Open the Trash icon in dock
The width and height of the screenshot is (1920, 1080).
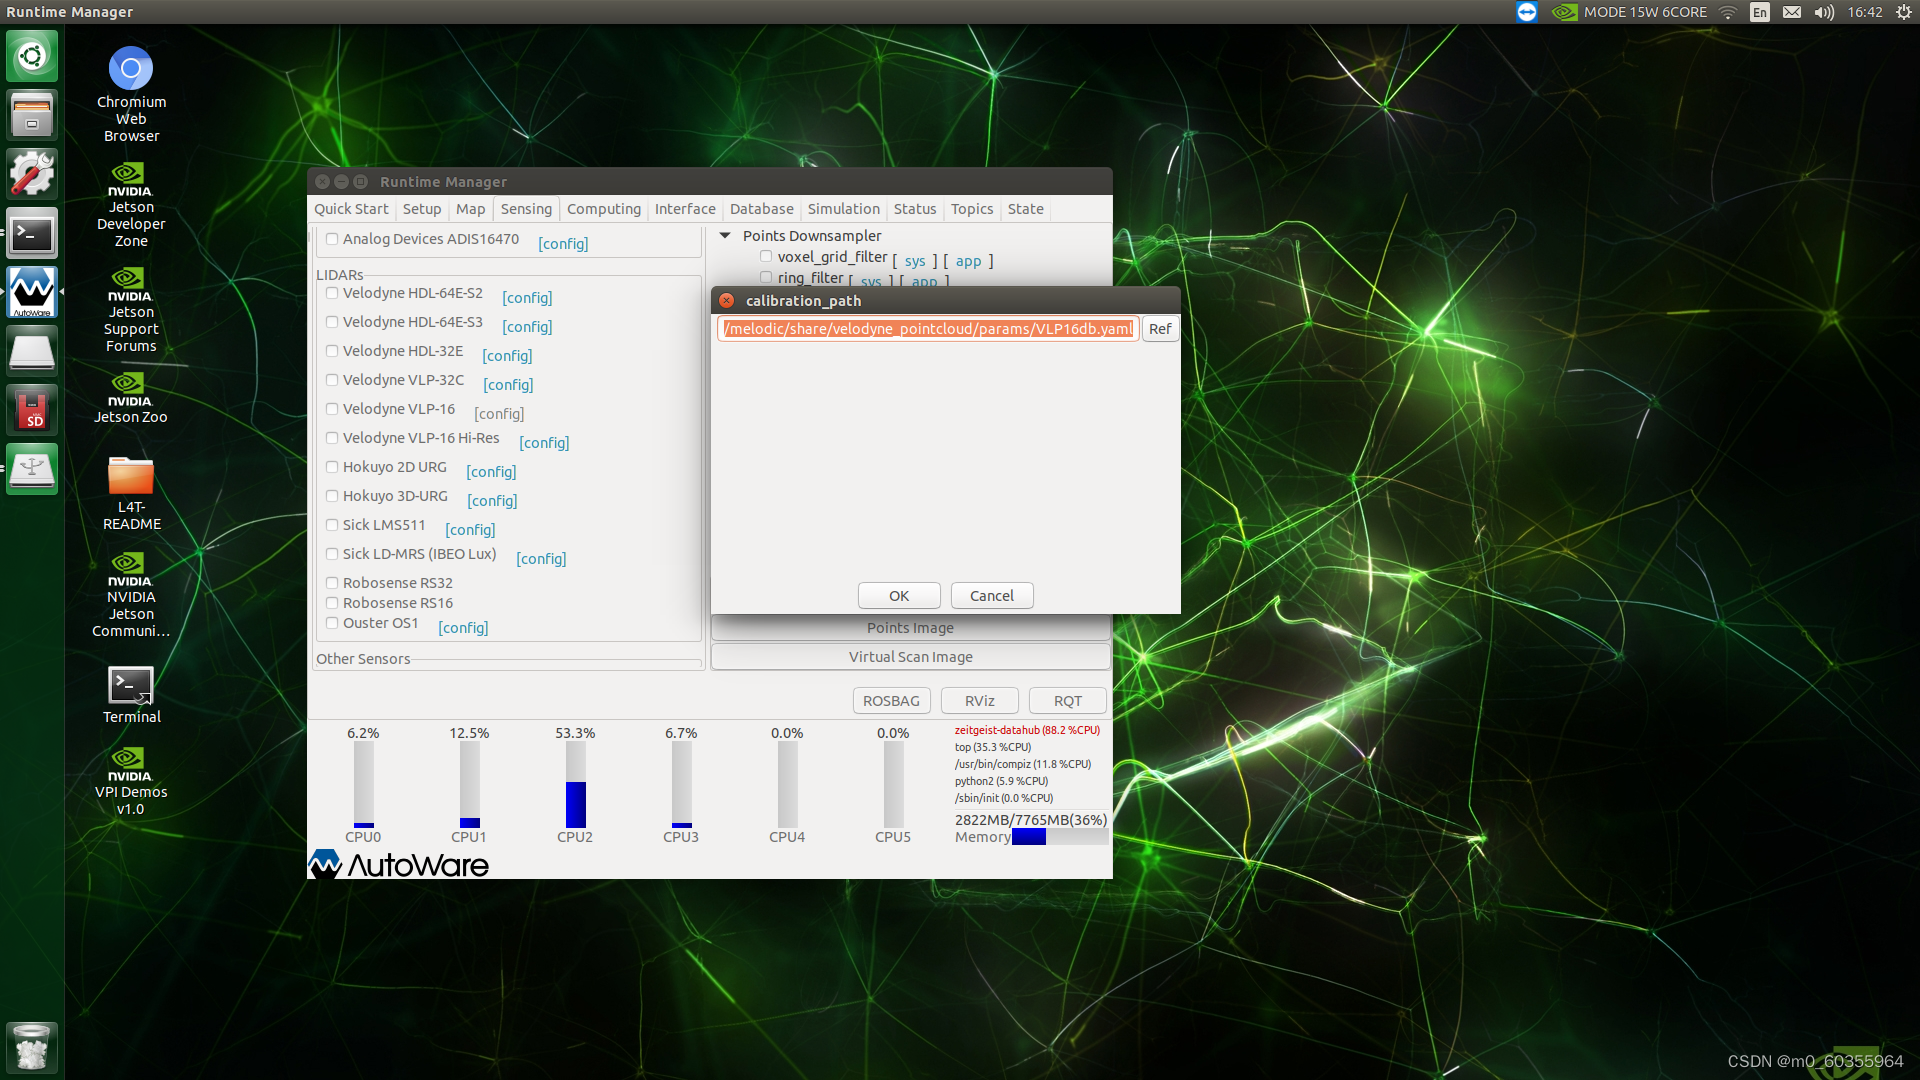point(32,1047)
